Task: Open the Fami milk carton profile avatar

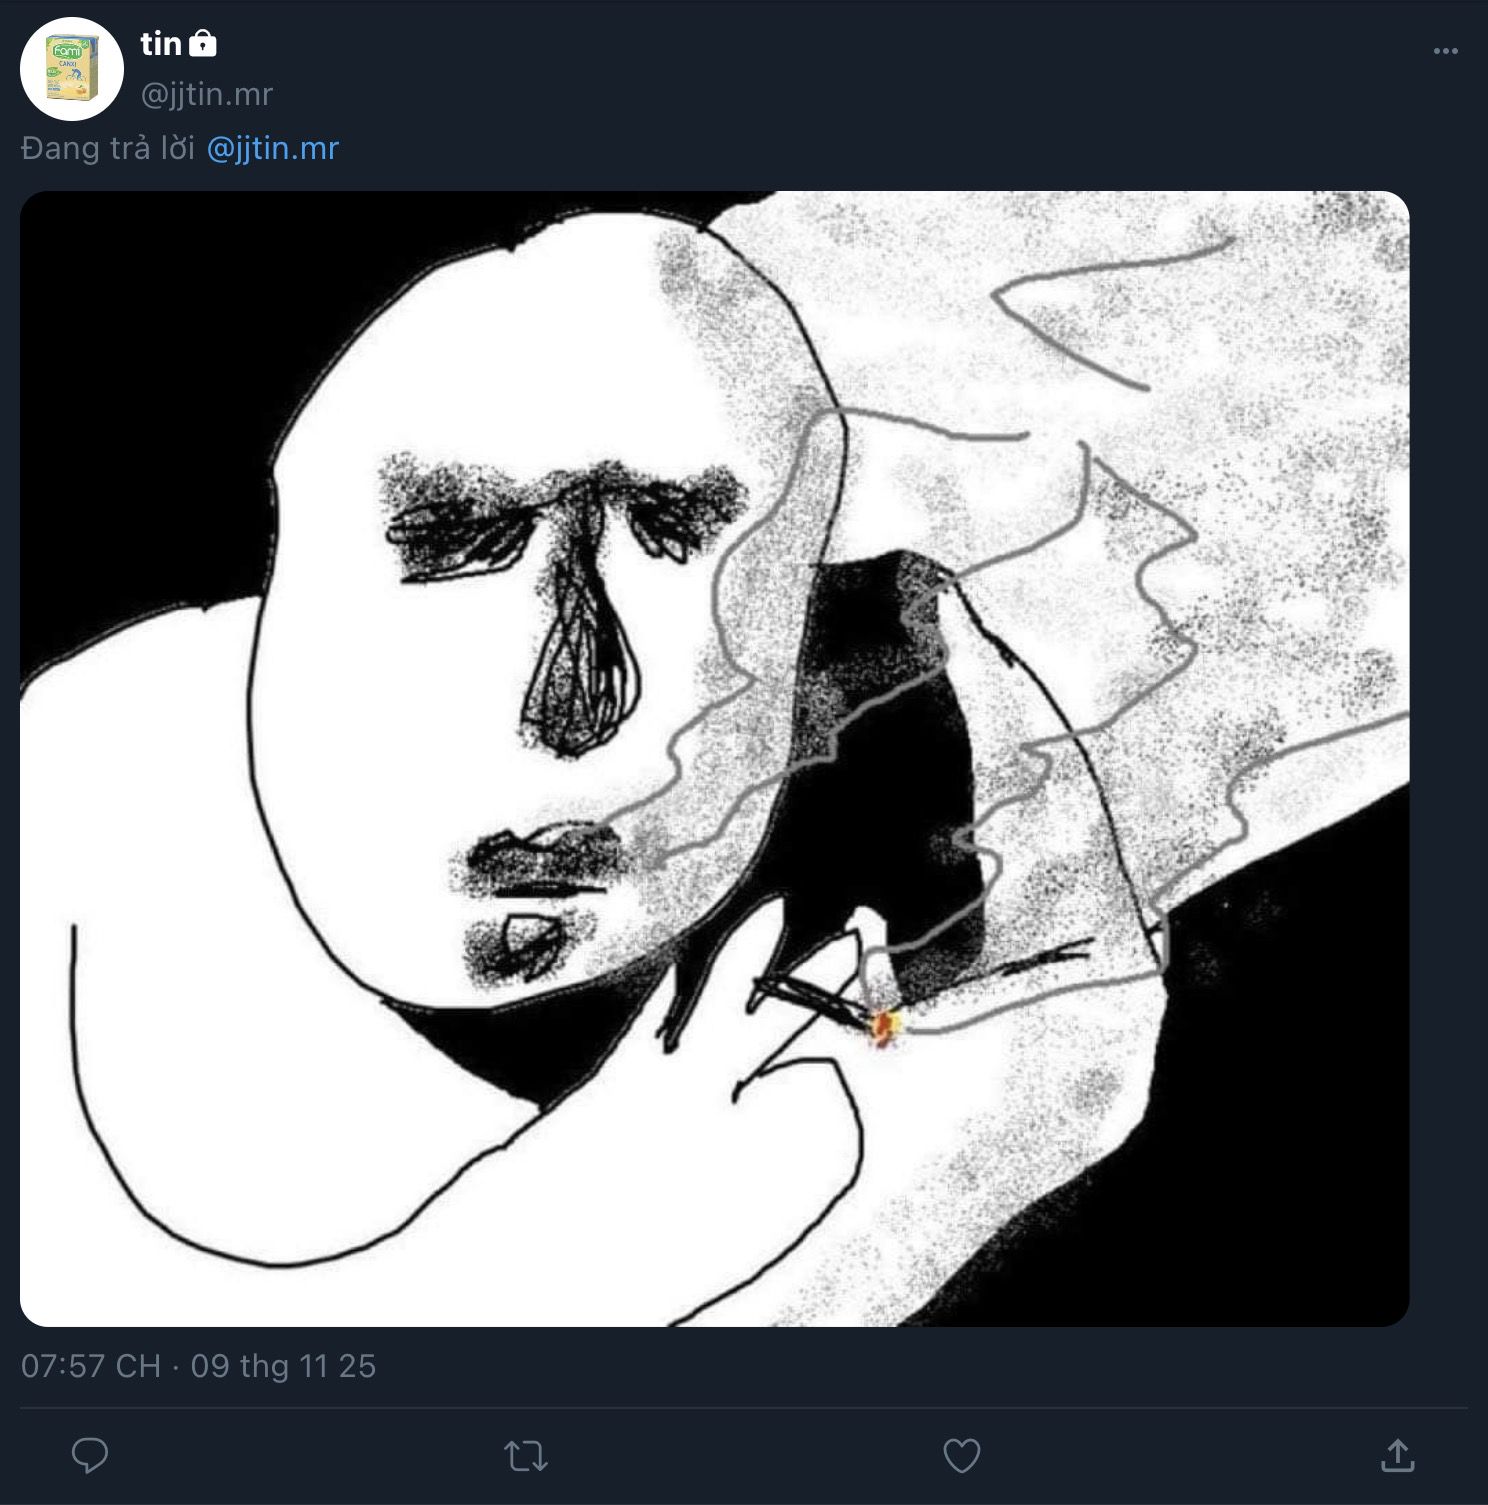Action: [72, 68]
